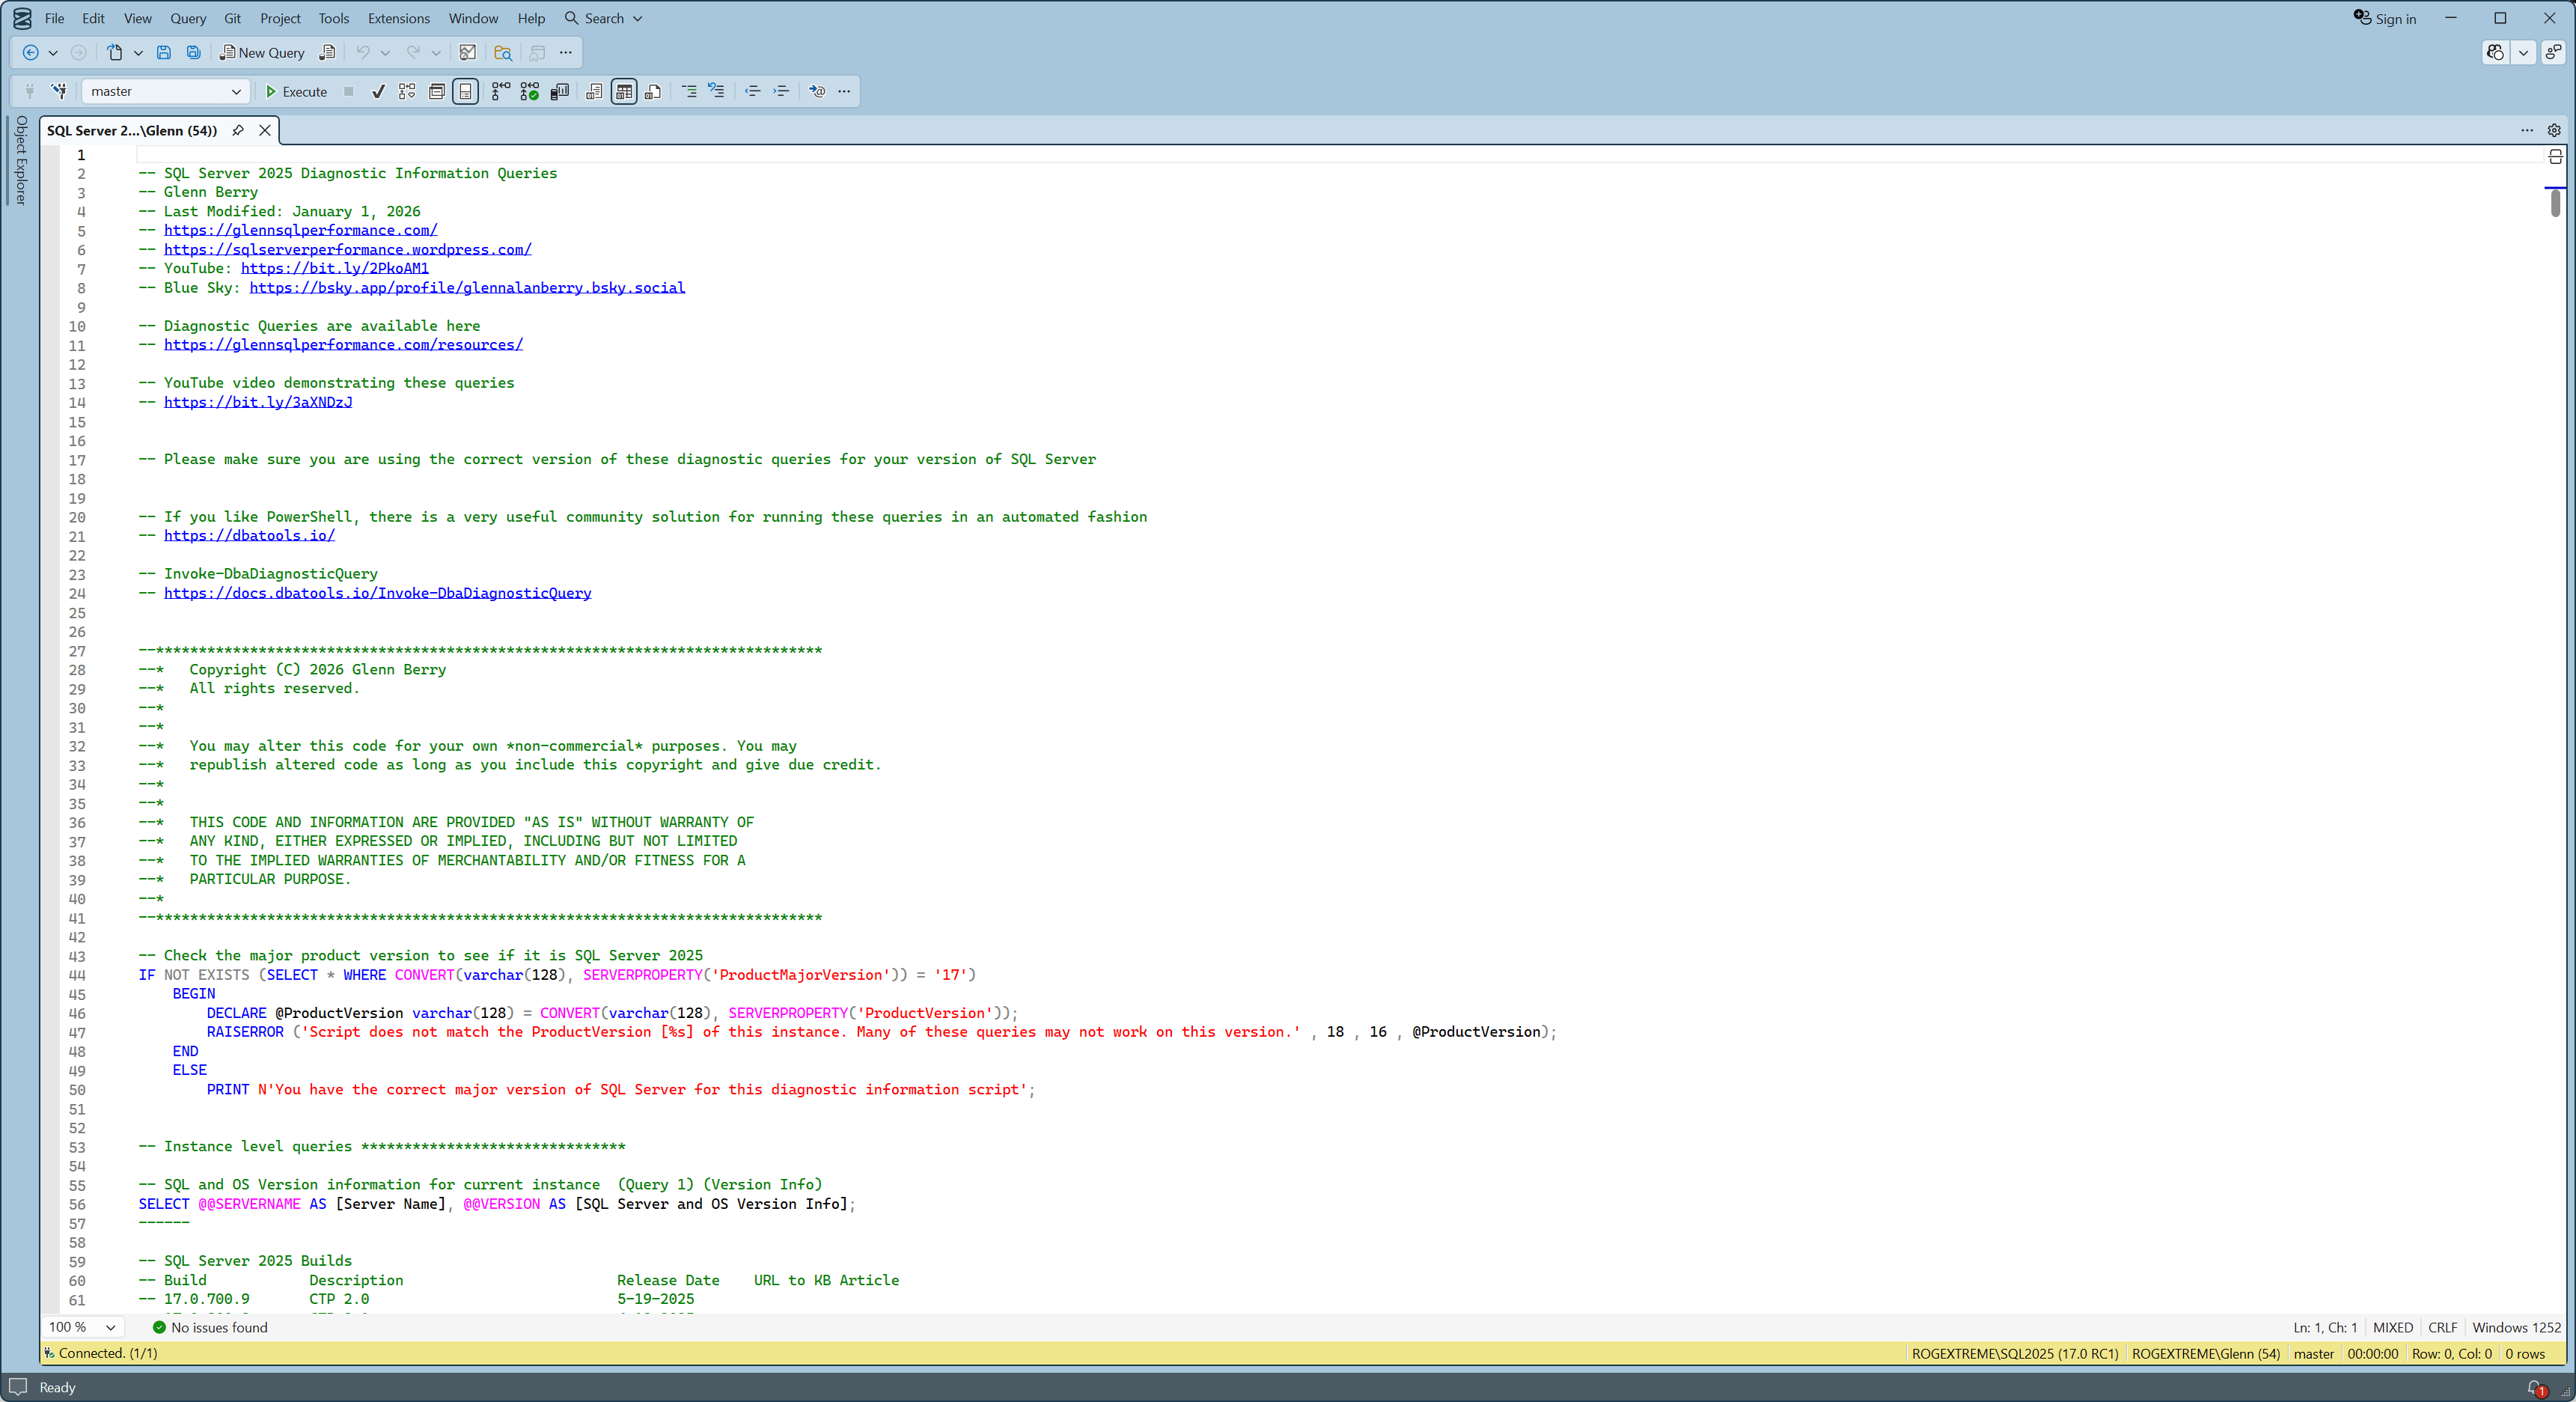The width and height of the screenshot is (2576, 1402).
Task: Click the Parse checkmark icon
Action: click(x=378, y=91)
